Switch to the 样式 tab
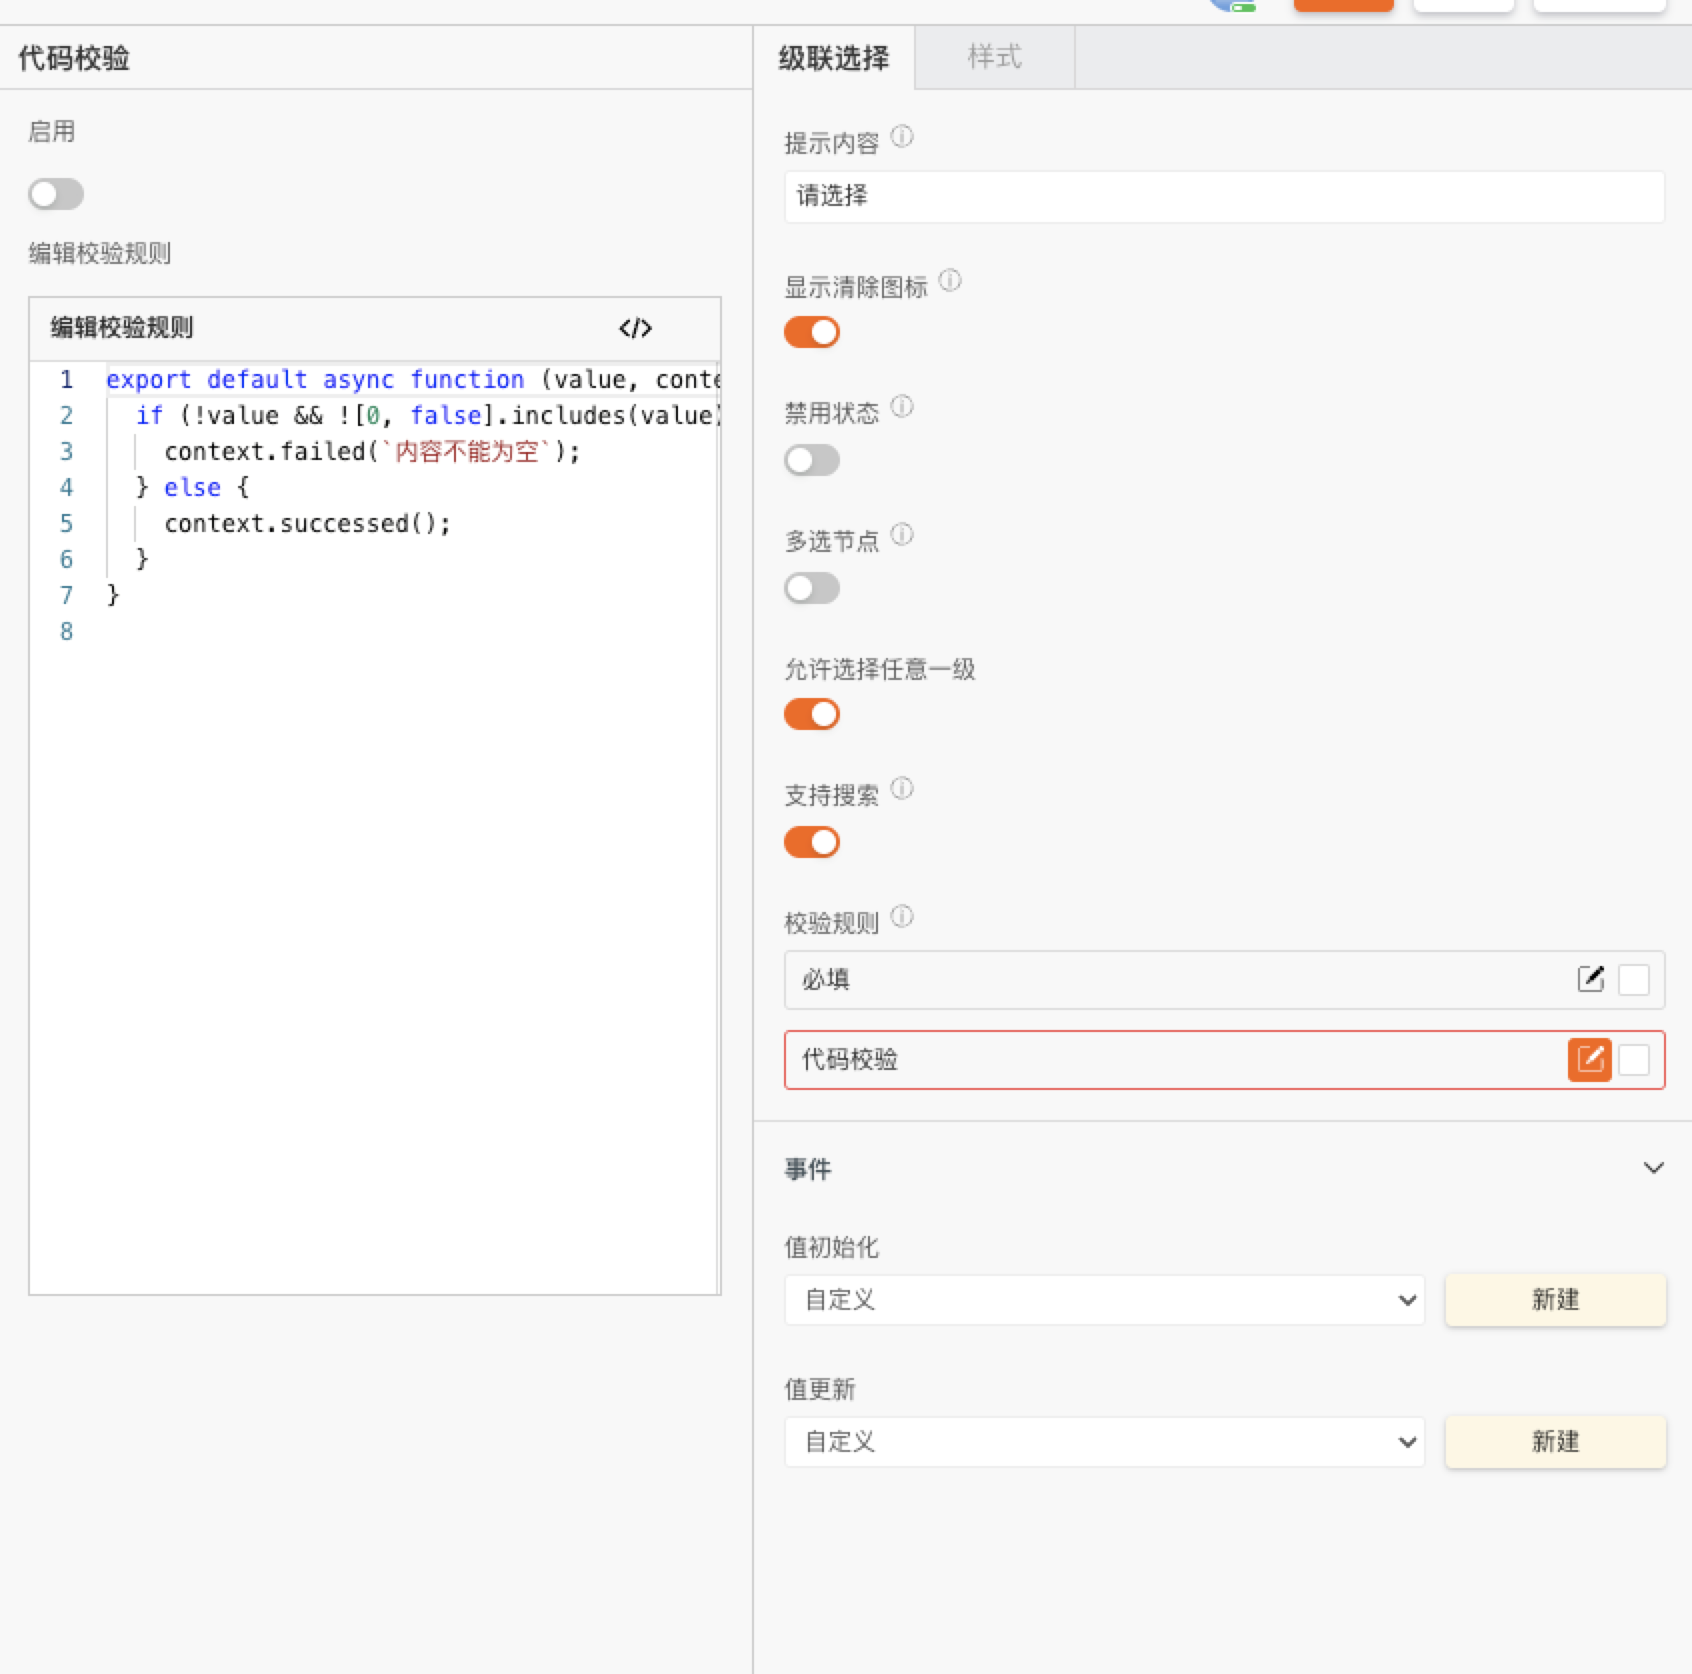 pos(995,57)
